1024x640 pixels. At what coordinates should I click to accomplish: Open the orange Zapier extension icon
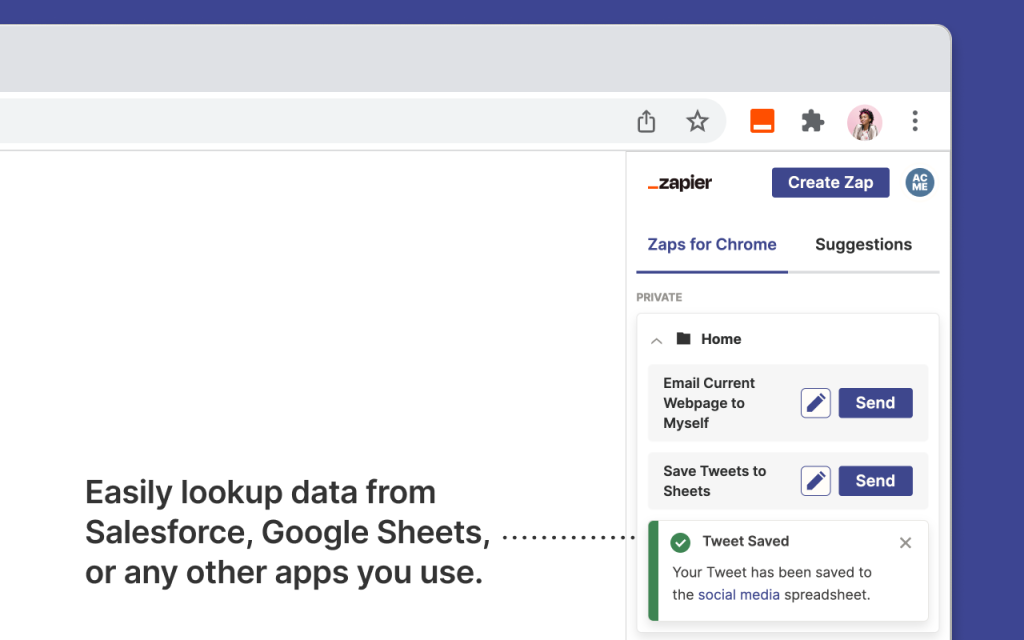click(x=762, y=122)
